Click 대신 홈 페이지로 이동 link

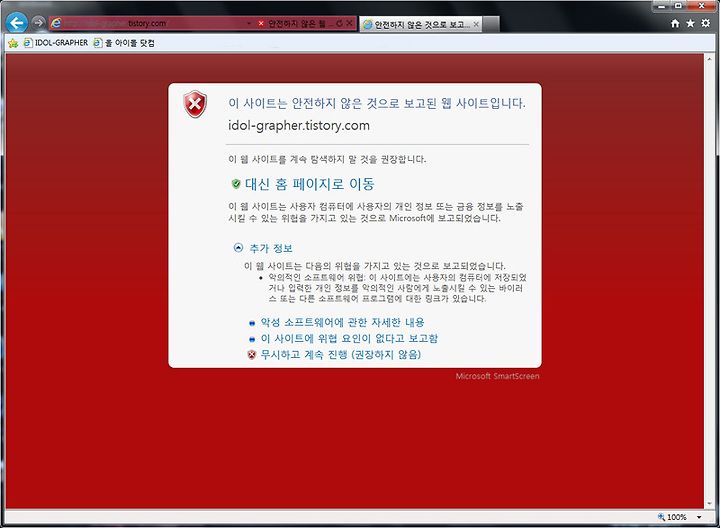coord(309,184)
